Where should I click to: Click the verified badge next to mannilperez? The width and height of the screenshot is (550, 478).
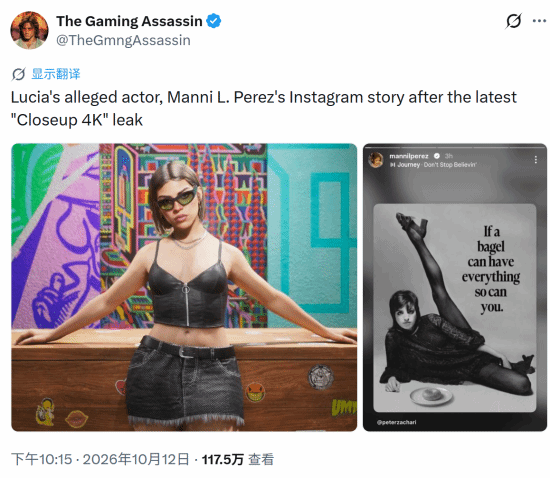point(437,156)
